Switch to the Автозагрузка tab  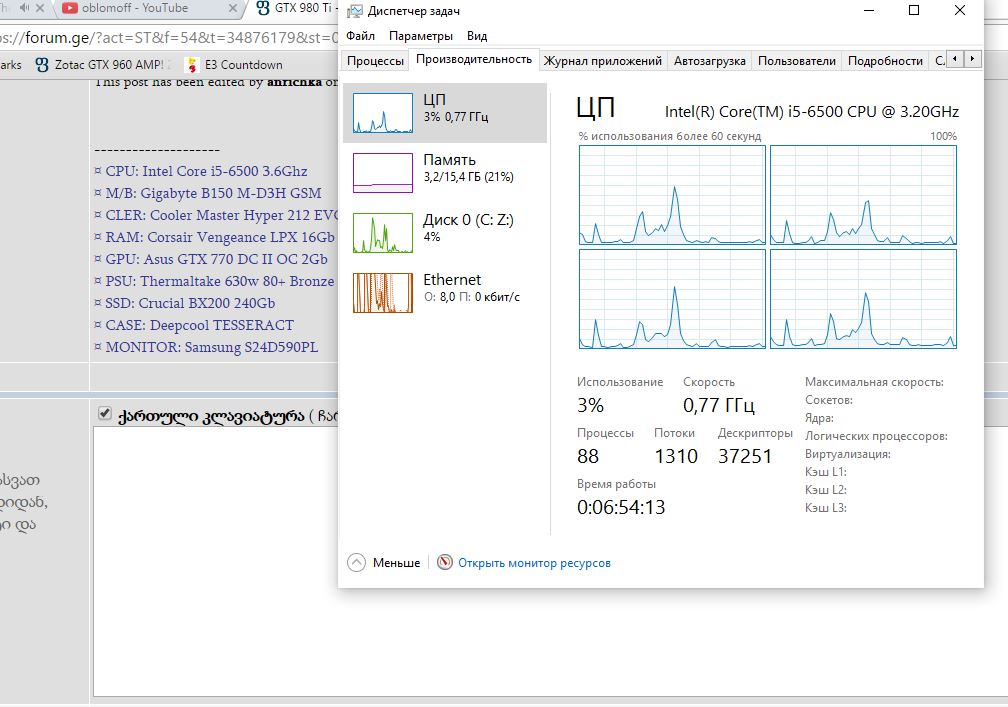[x=709, y=61]
